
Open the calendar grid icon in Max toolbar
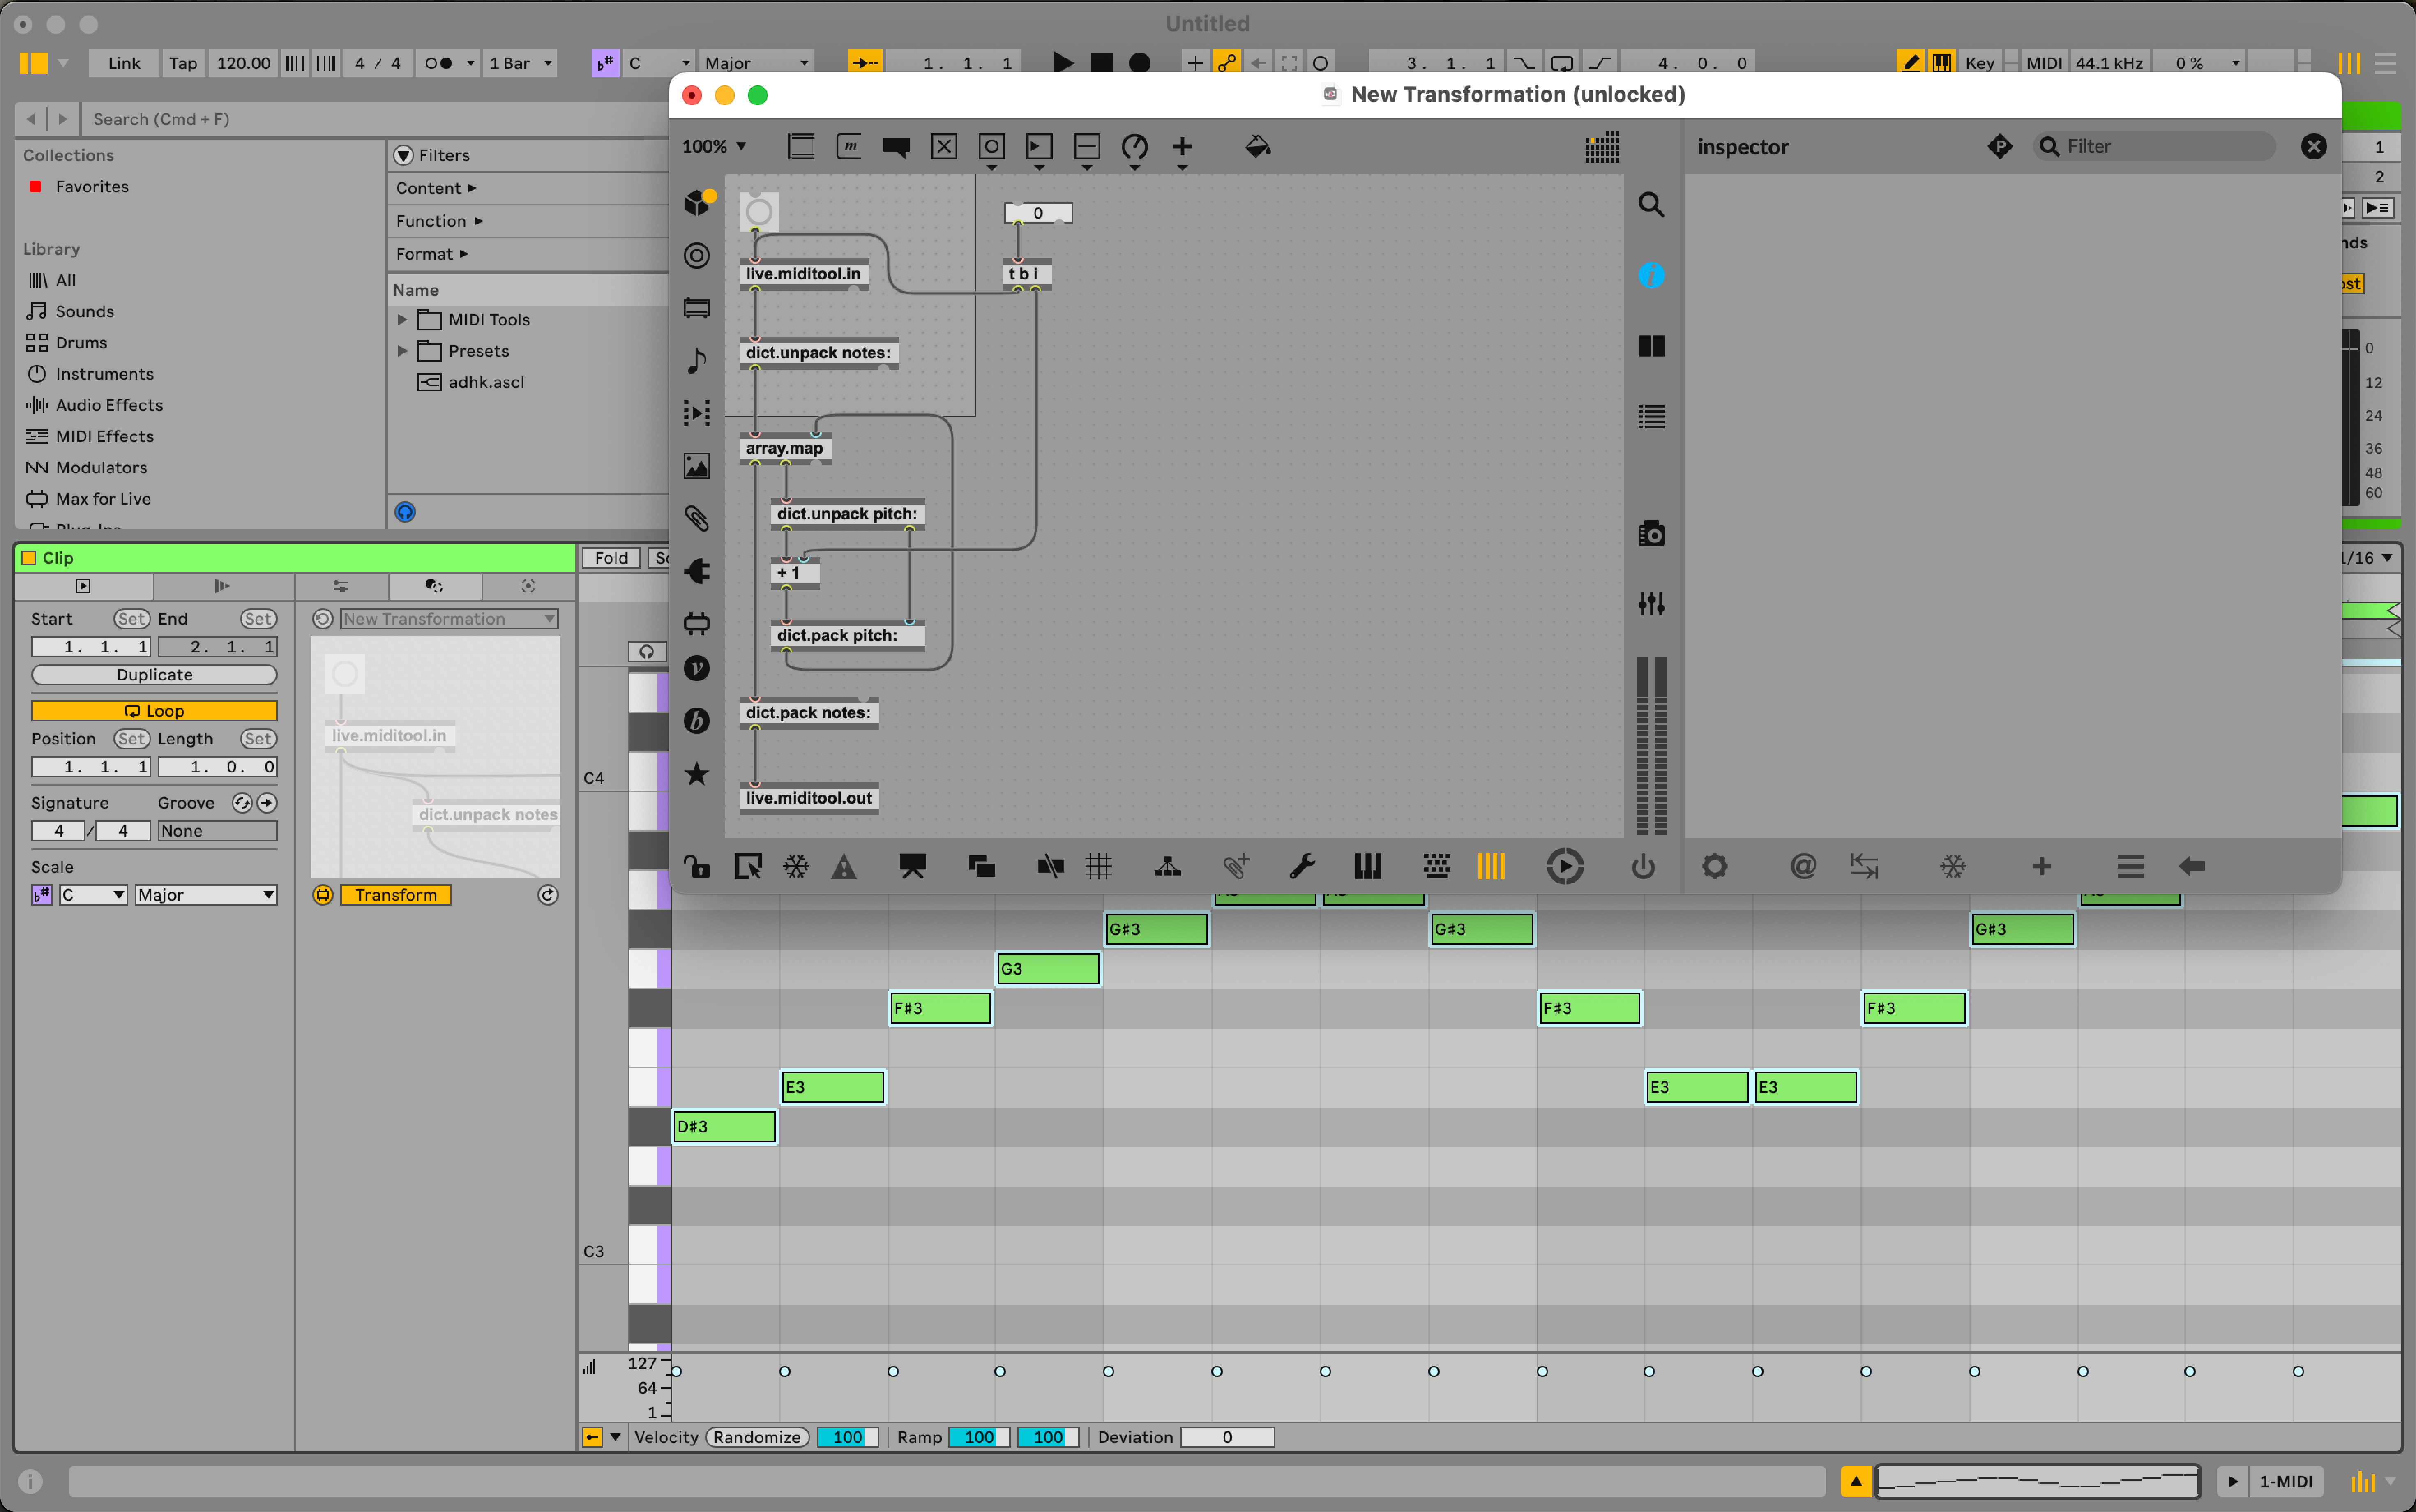[1602, 147]
